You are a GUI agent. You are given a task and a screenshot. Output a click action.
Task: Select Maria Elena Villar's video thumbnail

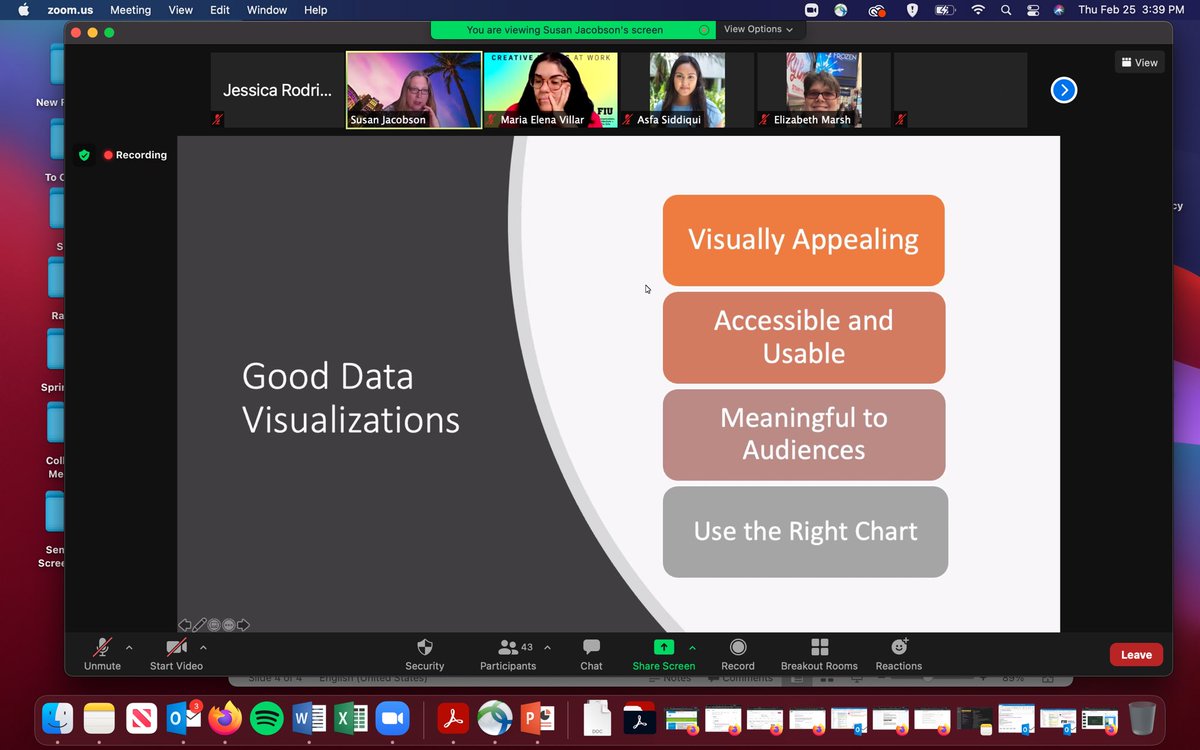coord(550,90)
